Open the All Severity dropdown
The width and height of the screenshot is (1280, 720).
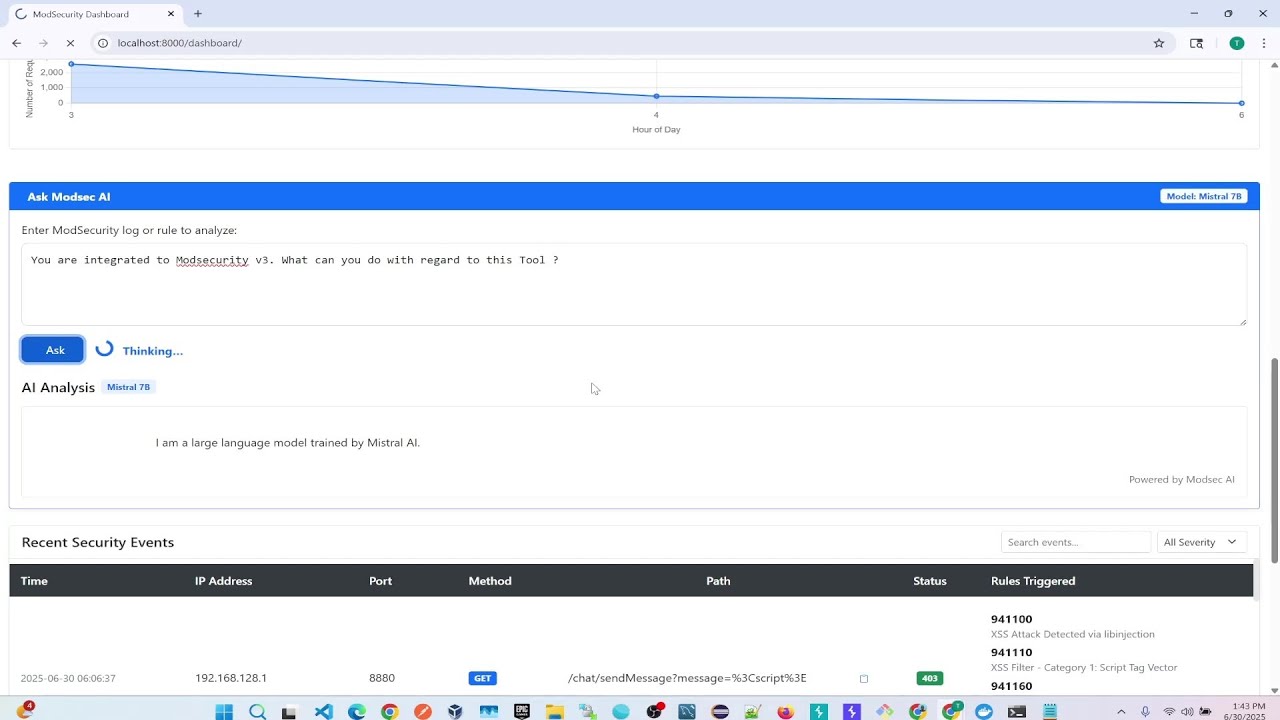[x=1201, y=542]
